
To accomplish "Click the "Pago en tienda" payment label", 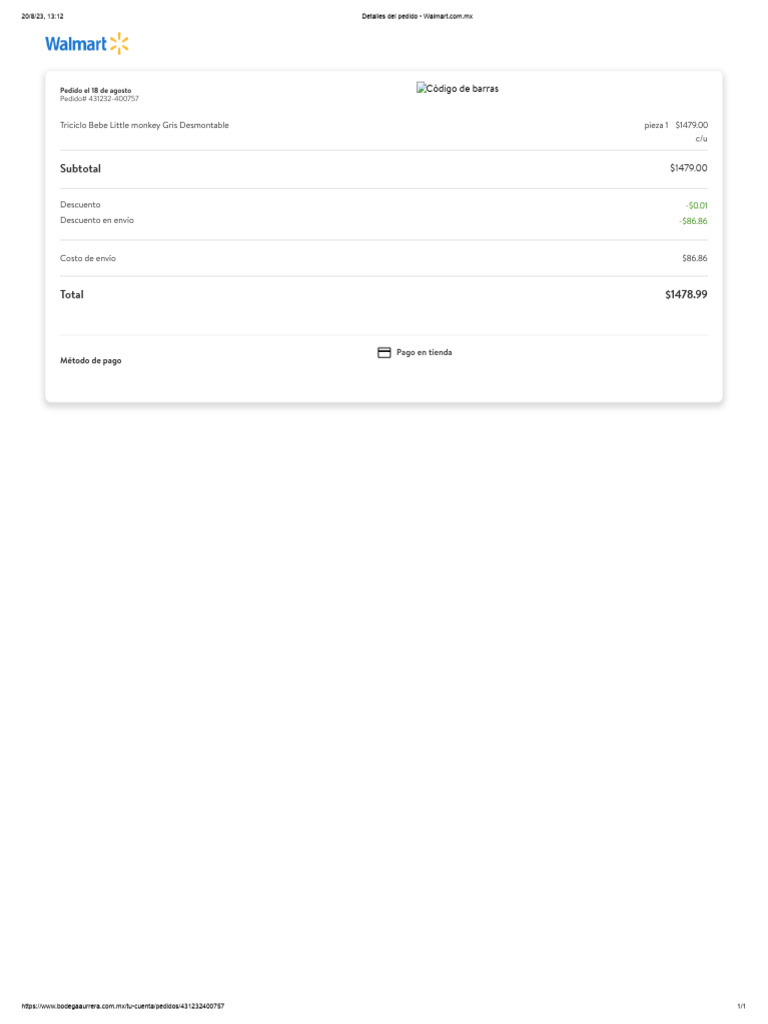I will point(424,353).
